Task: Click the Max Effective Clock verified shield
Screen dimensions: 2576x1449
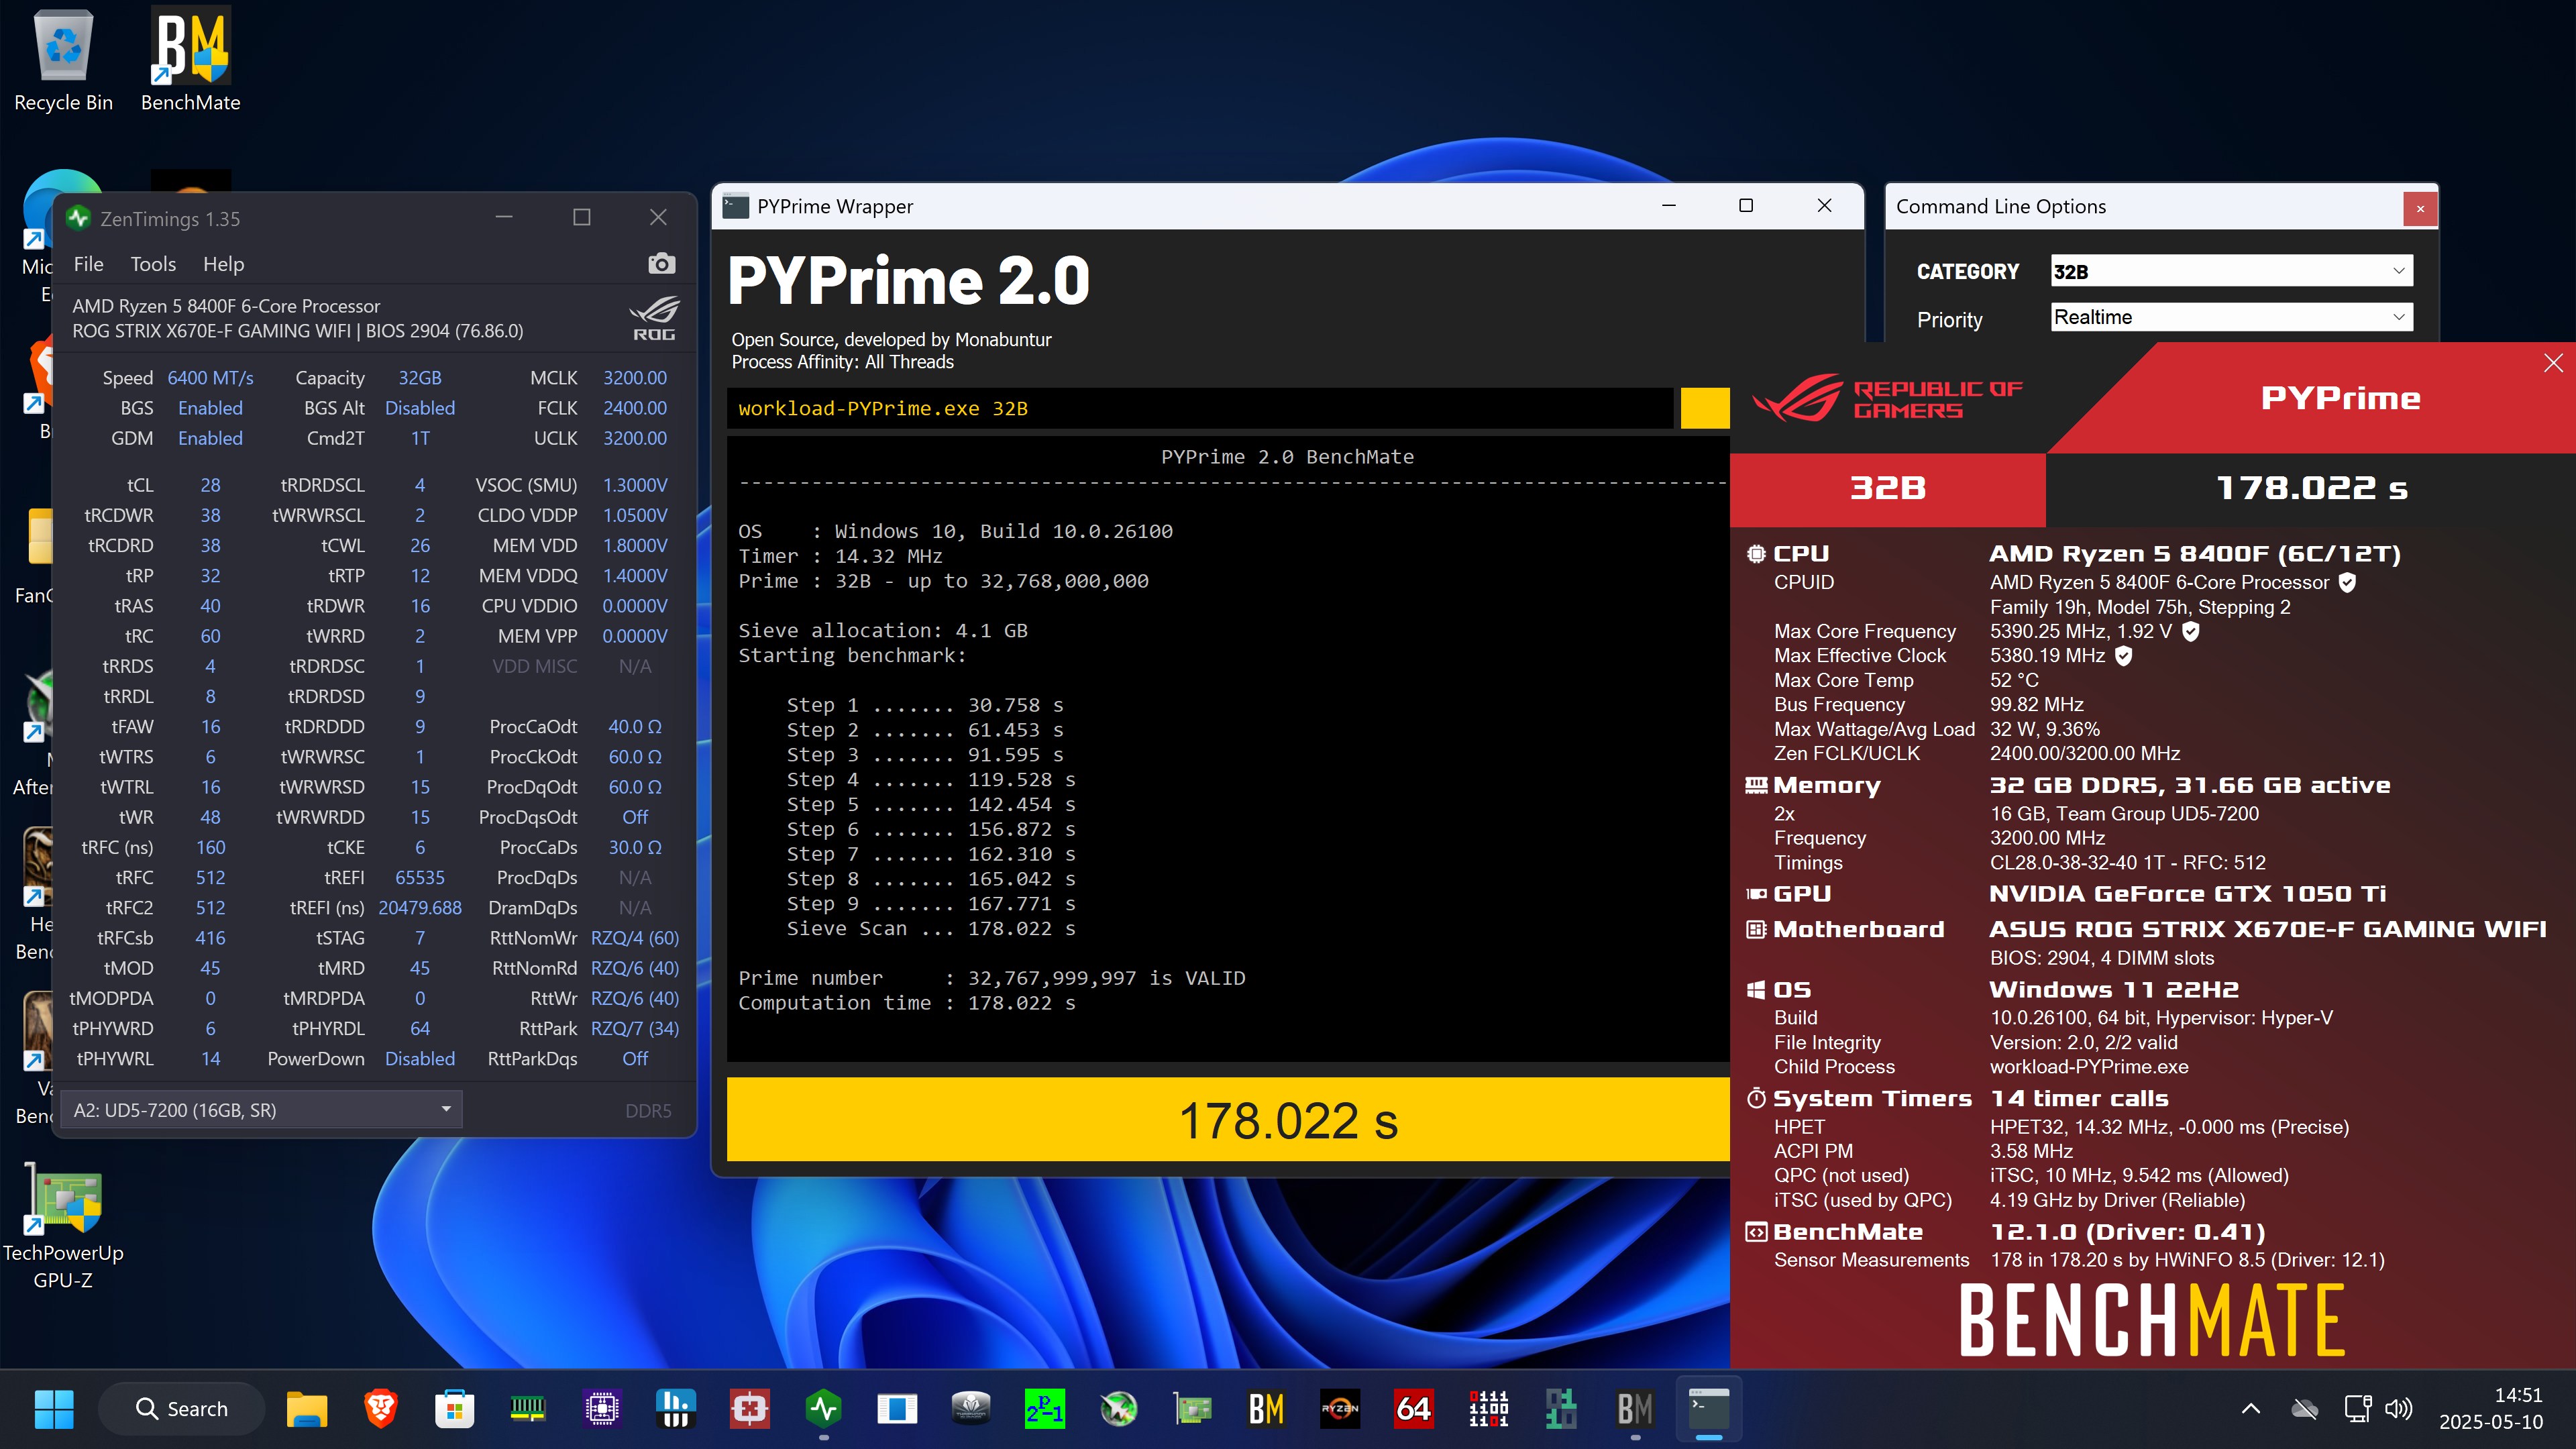Action: coord(2124,656)
